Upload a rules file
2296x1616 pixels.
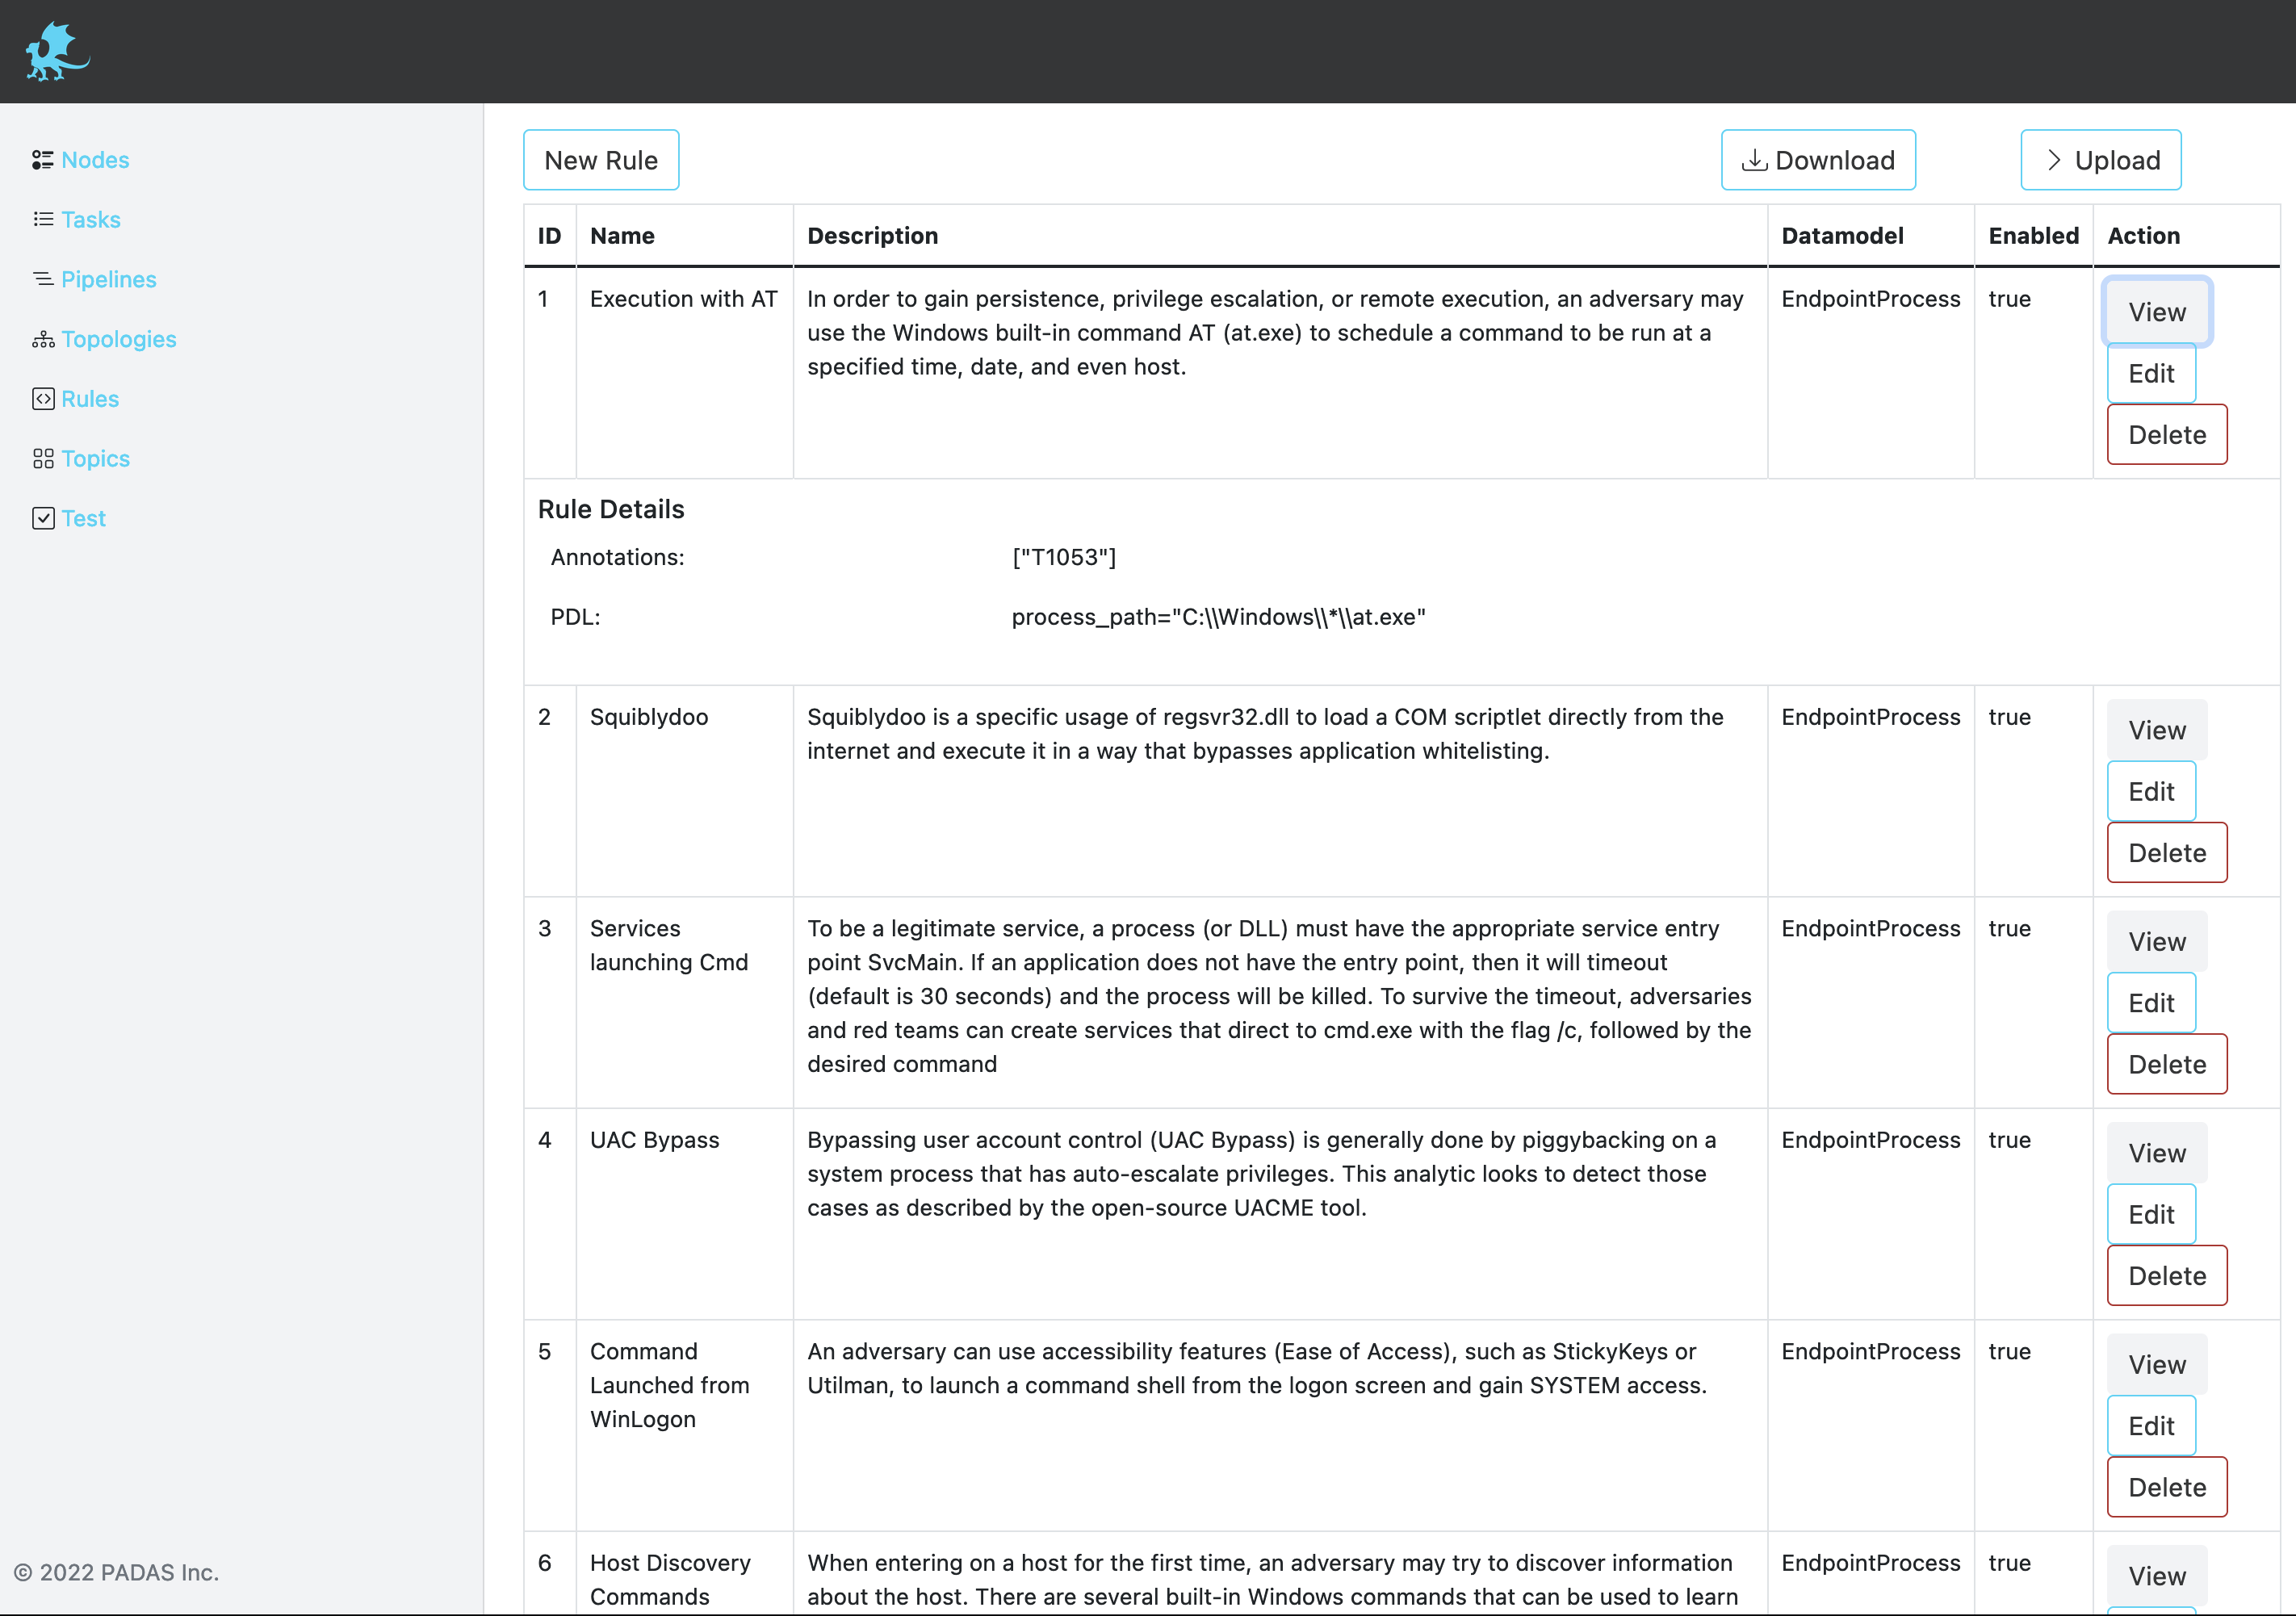pos(2100,160)
